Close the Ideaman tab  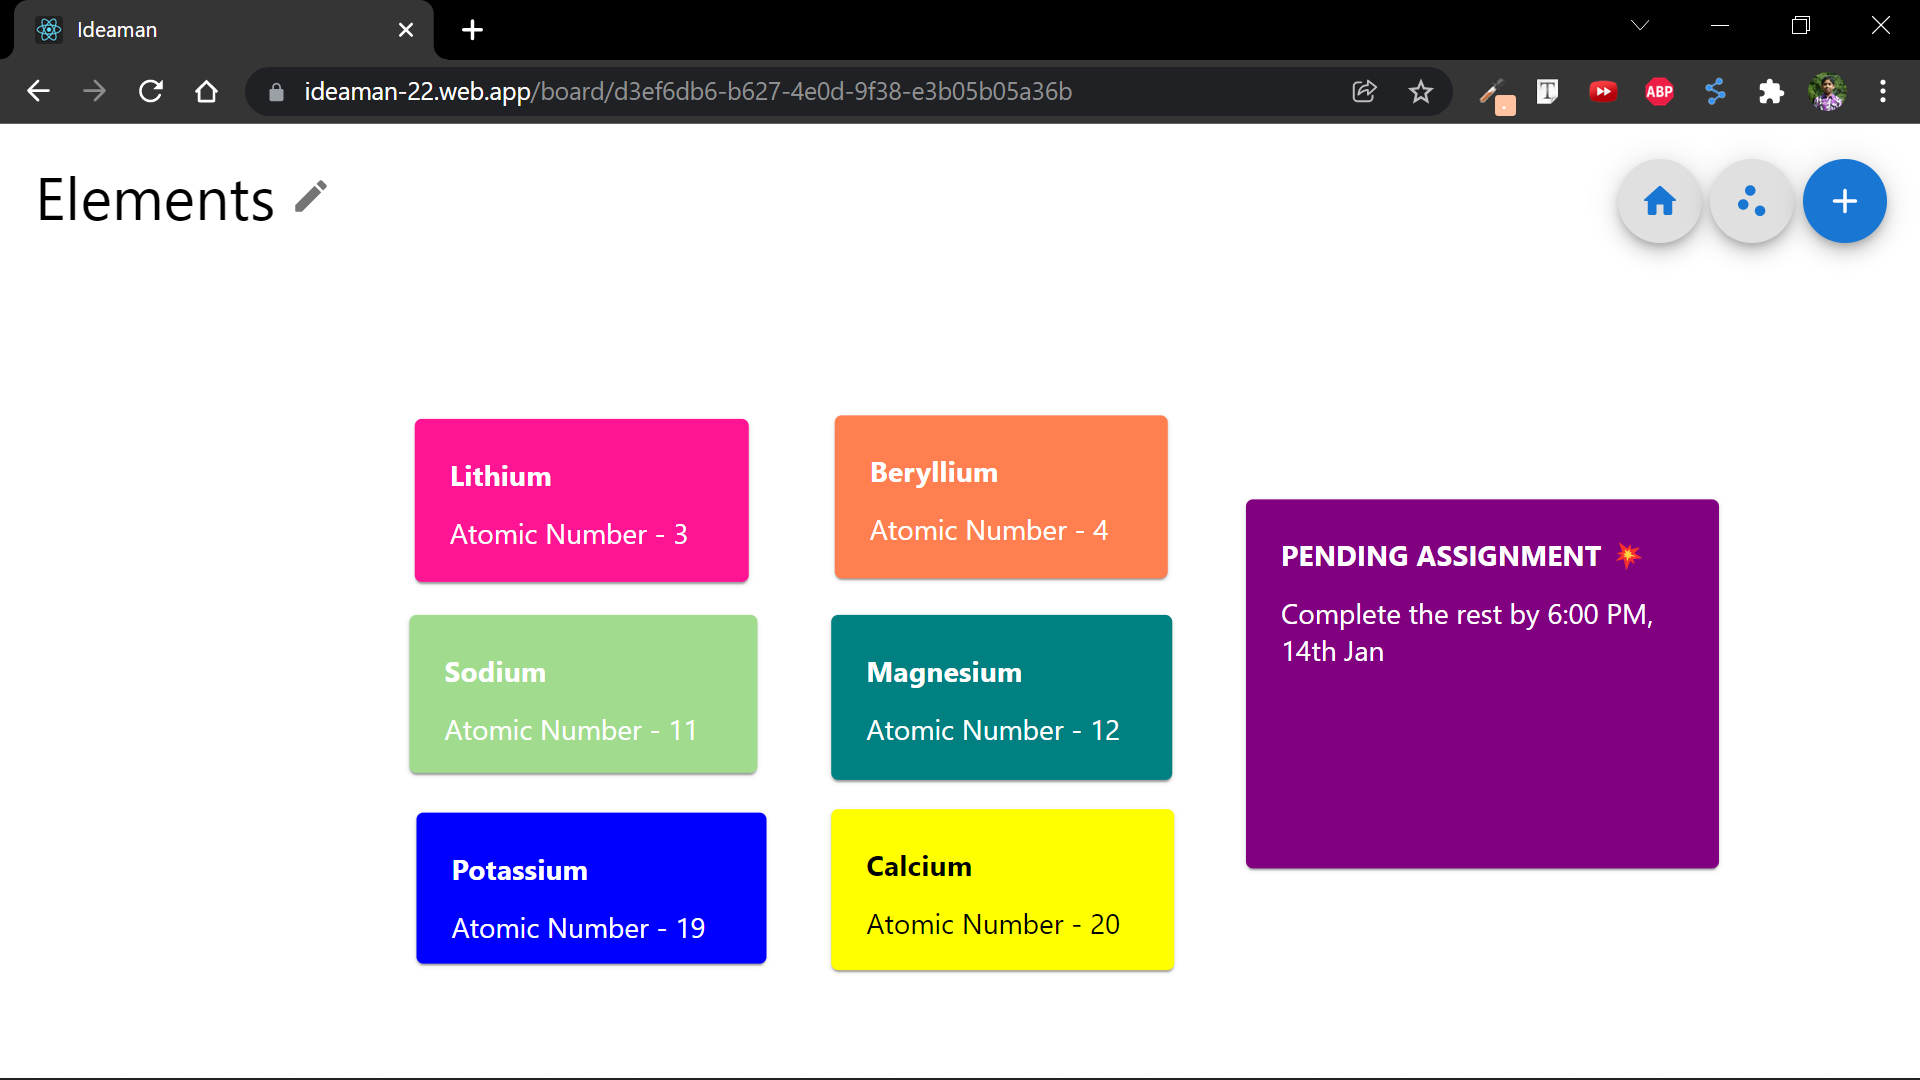[406, 30]
